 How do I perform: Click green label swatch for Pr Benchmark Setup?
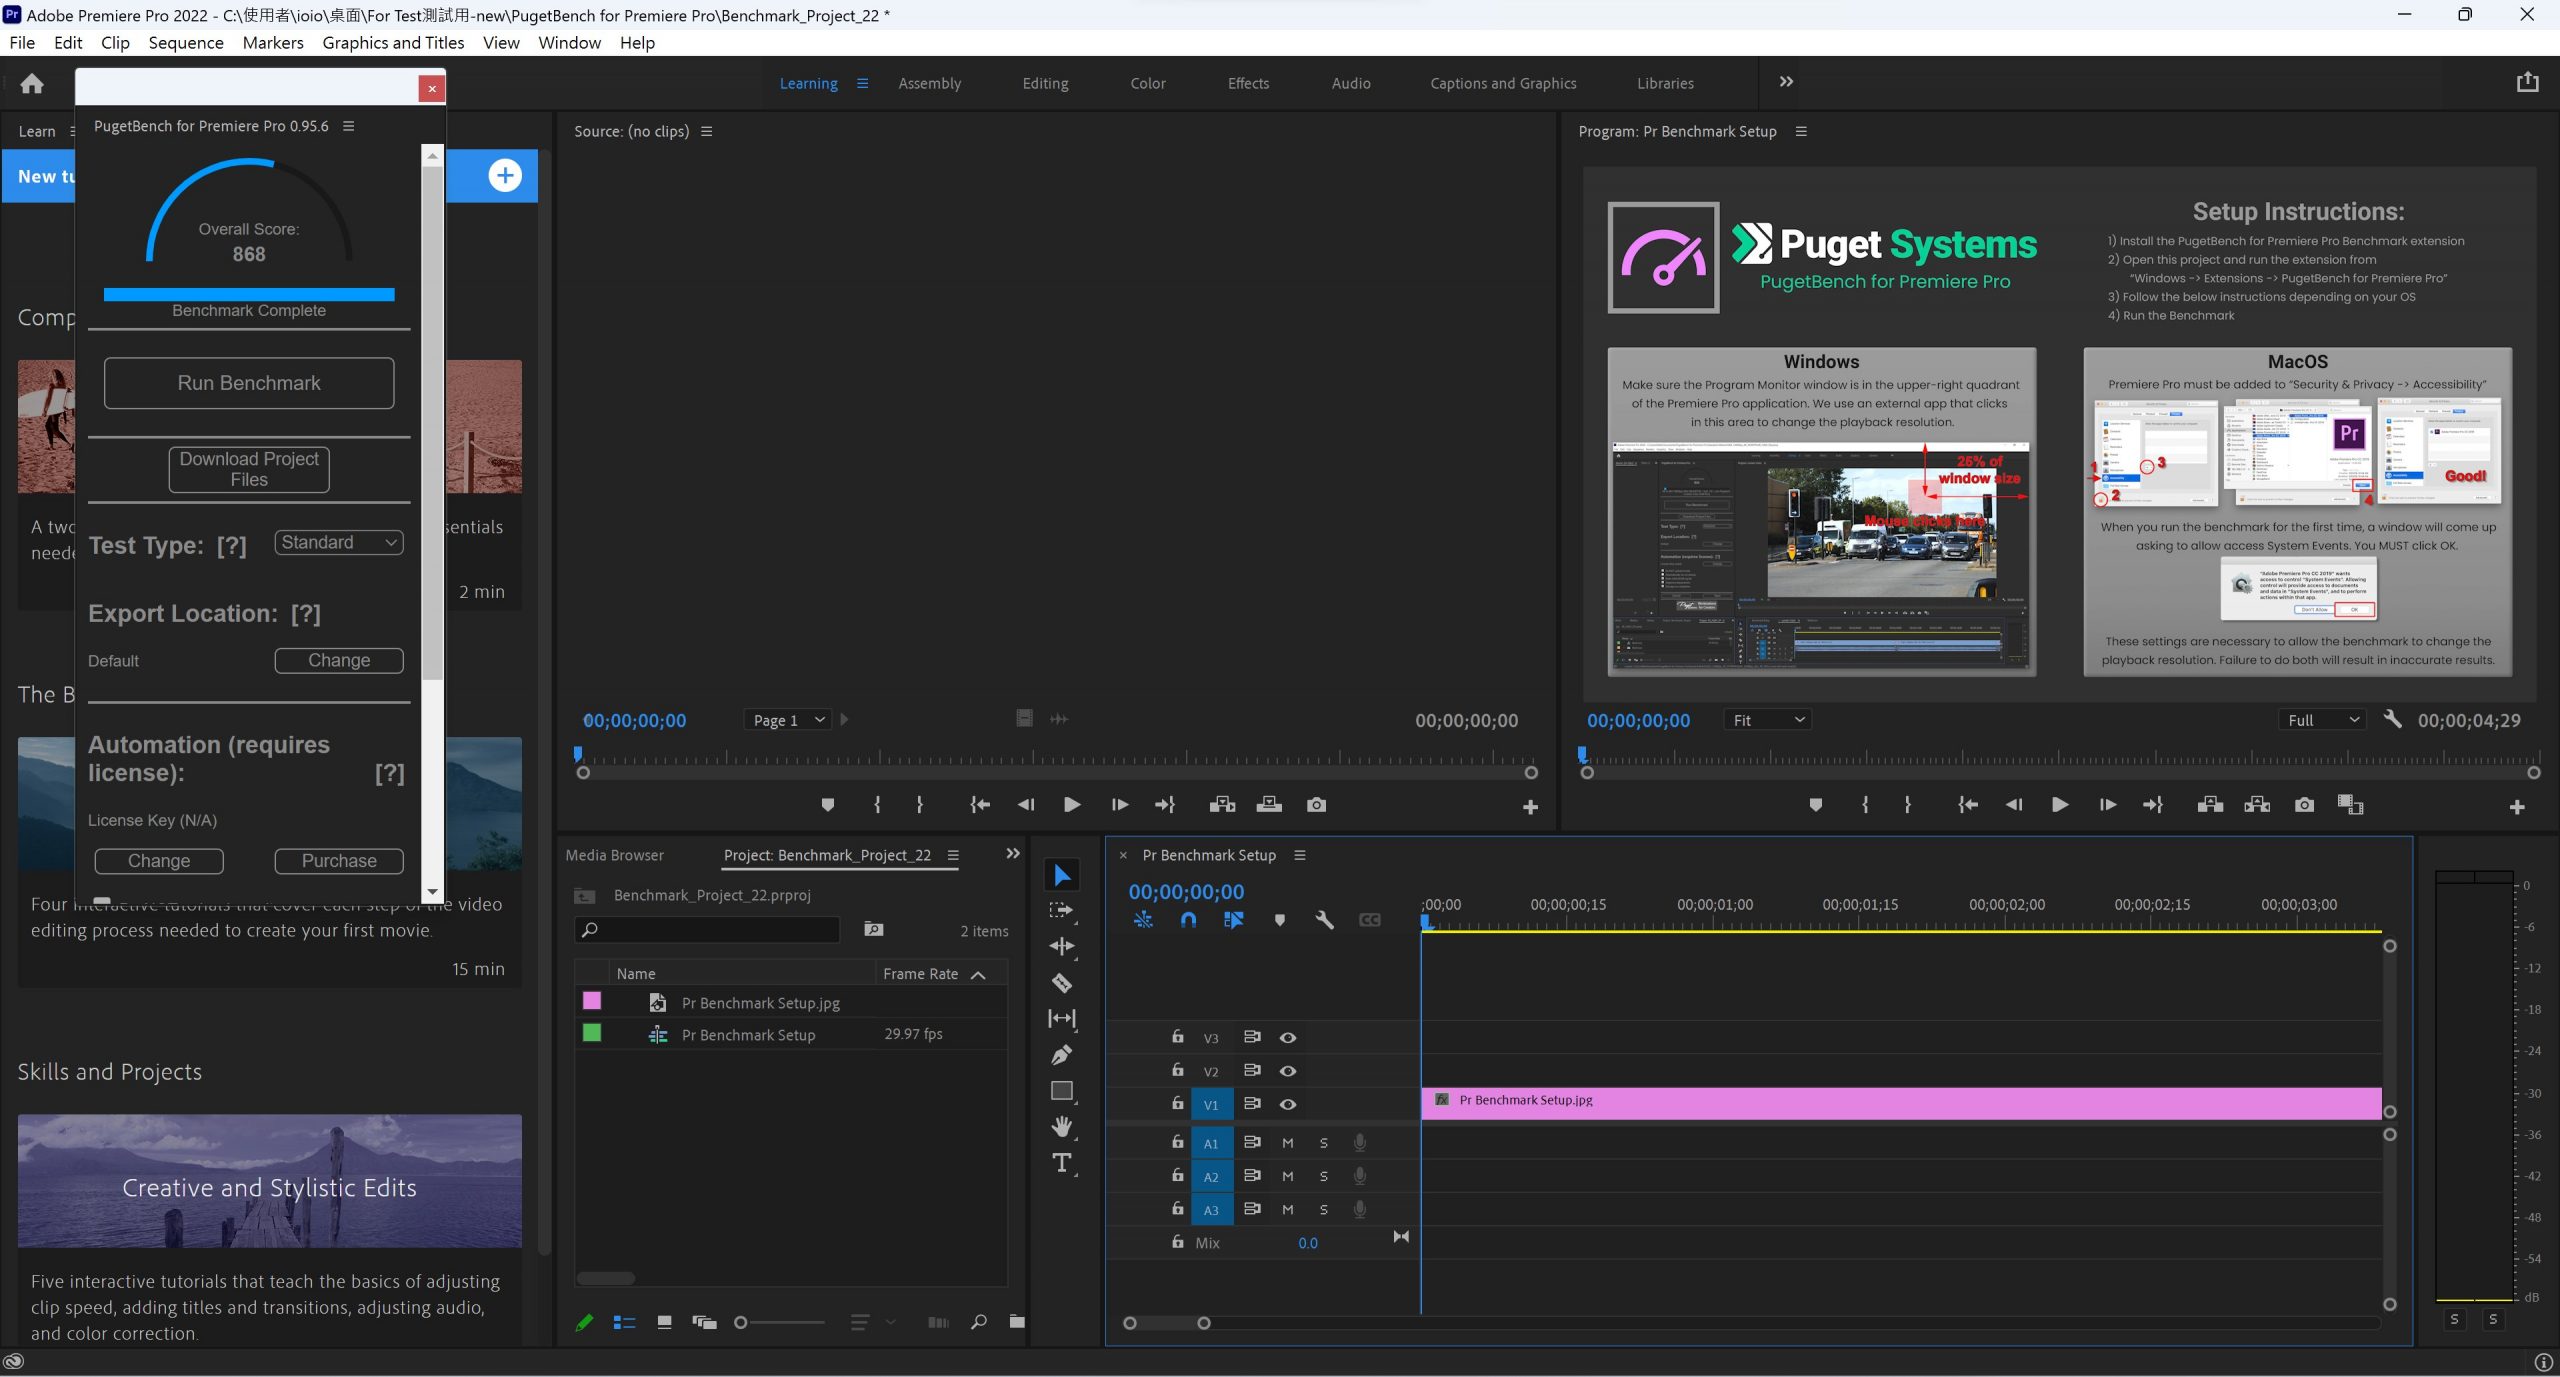pyautogui.click(x=592, y=1033)
